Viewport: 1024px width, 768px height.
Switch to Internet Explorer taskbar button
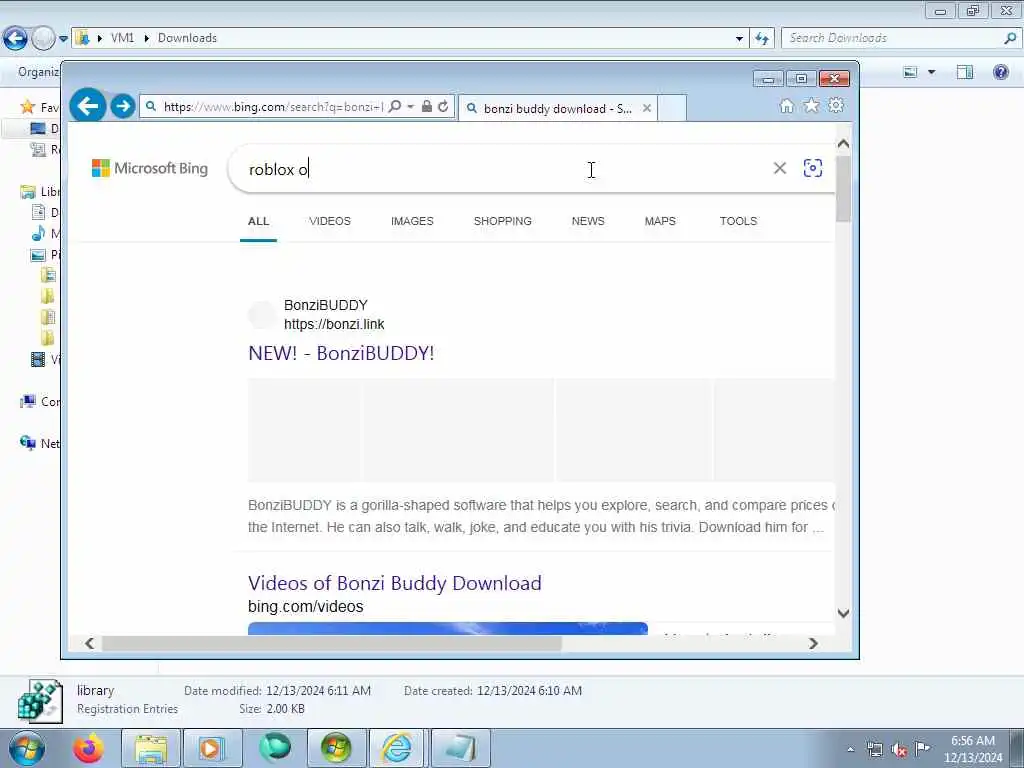point(398,748)
